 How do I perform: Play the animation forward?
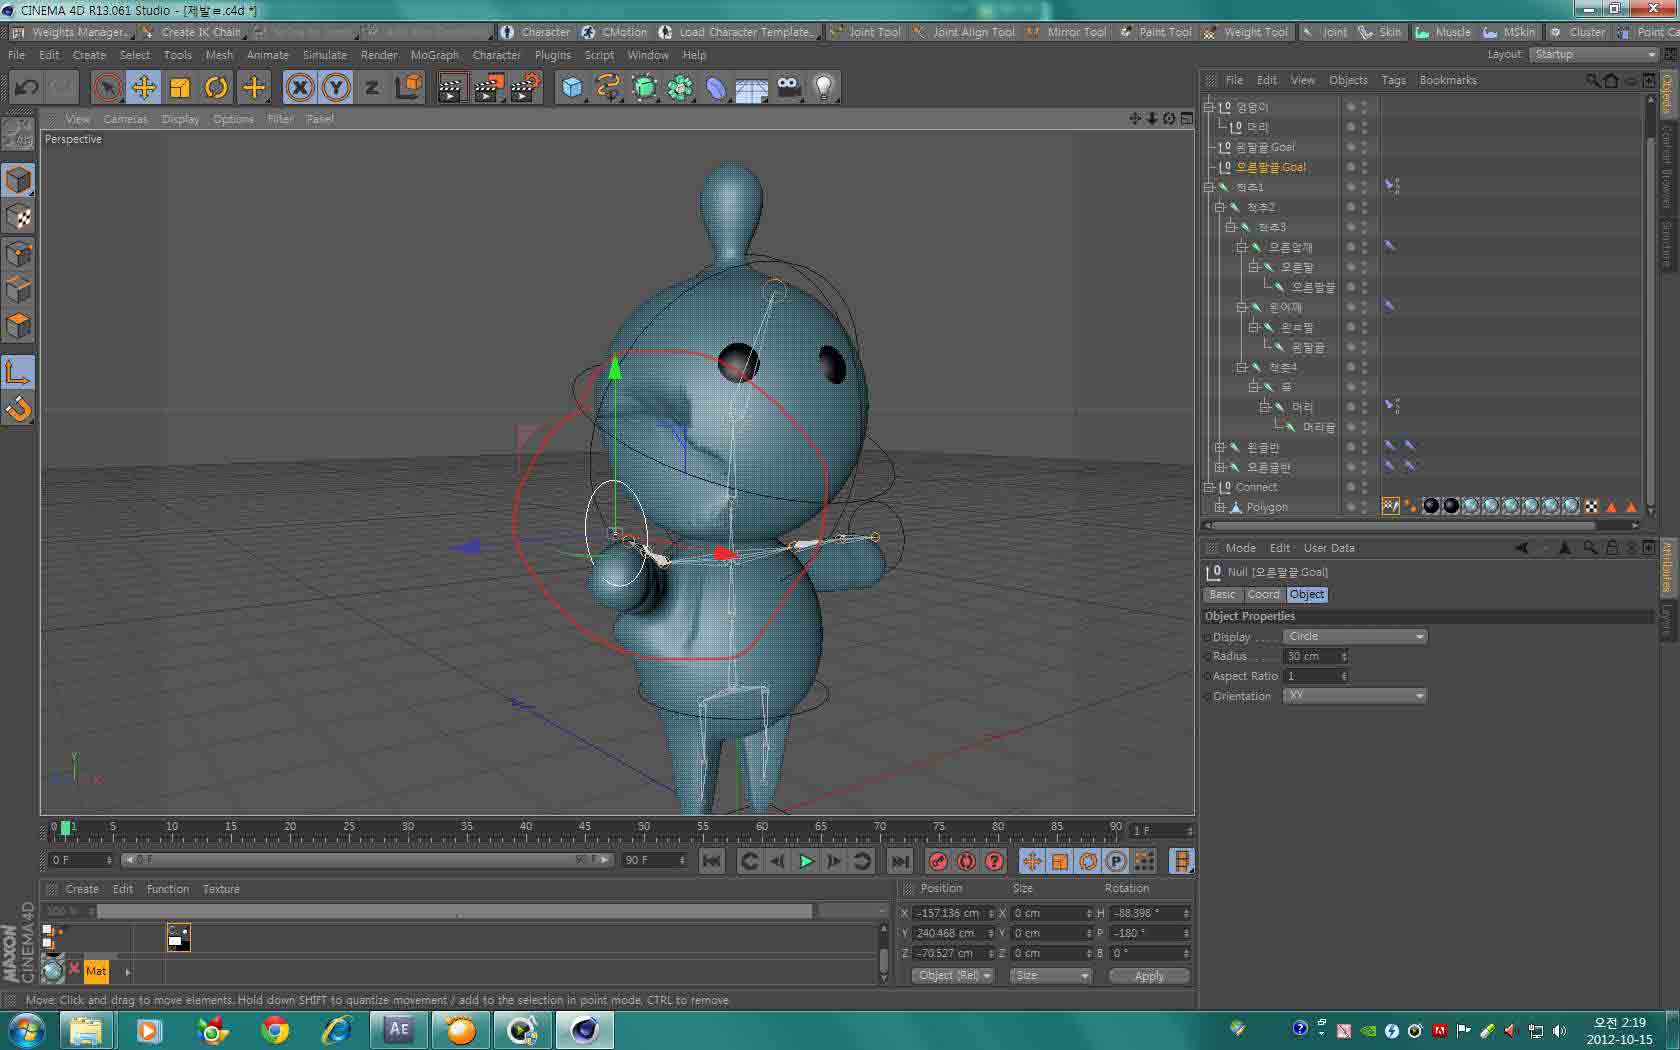click(x=806, y=861)
